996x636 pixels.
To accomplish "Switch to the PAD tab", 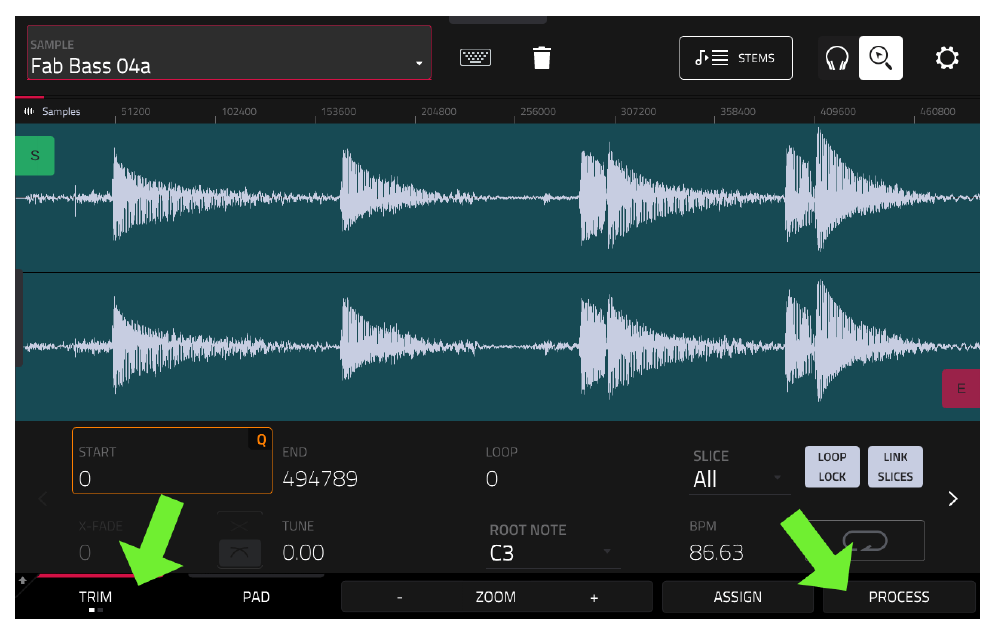I will tap(257, 597).
